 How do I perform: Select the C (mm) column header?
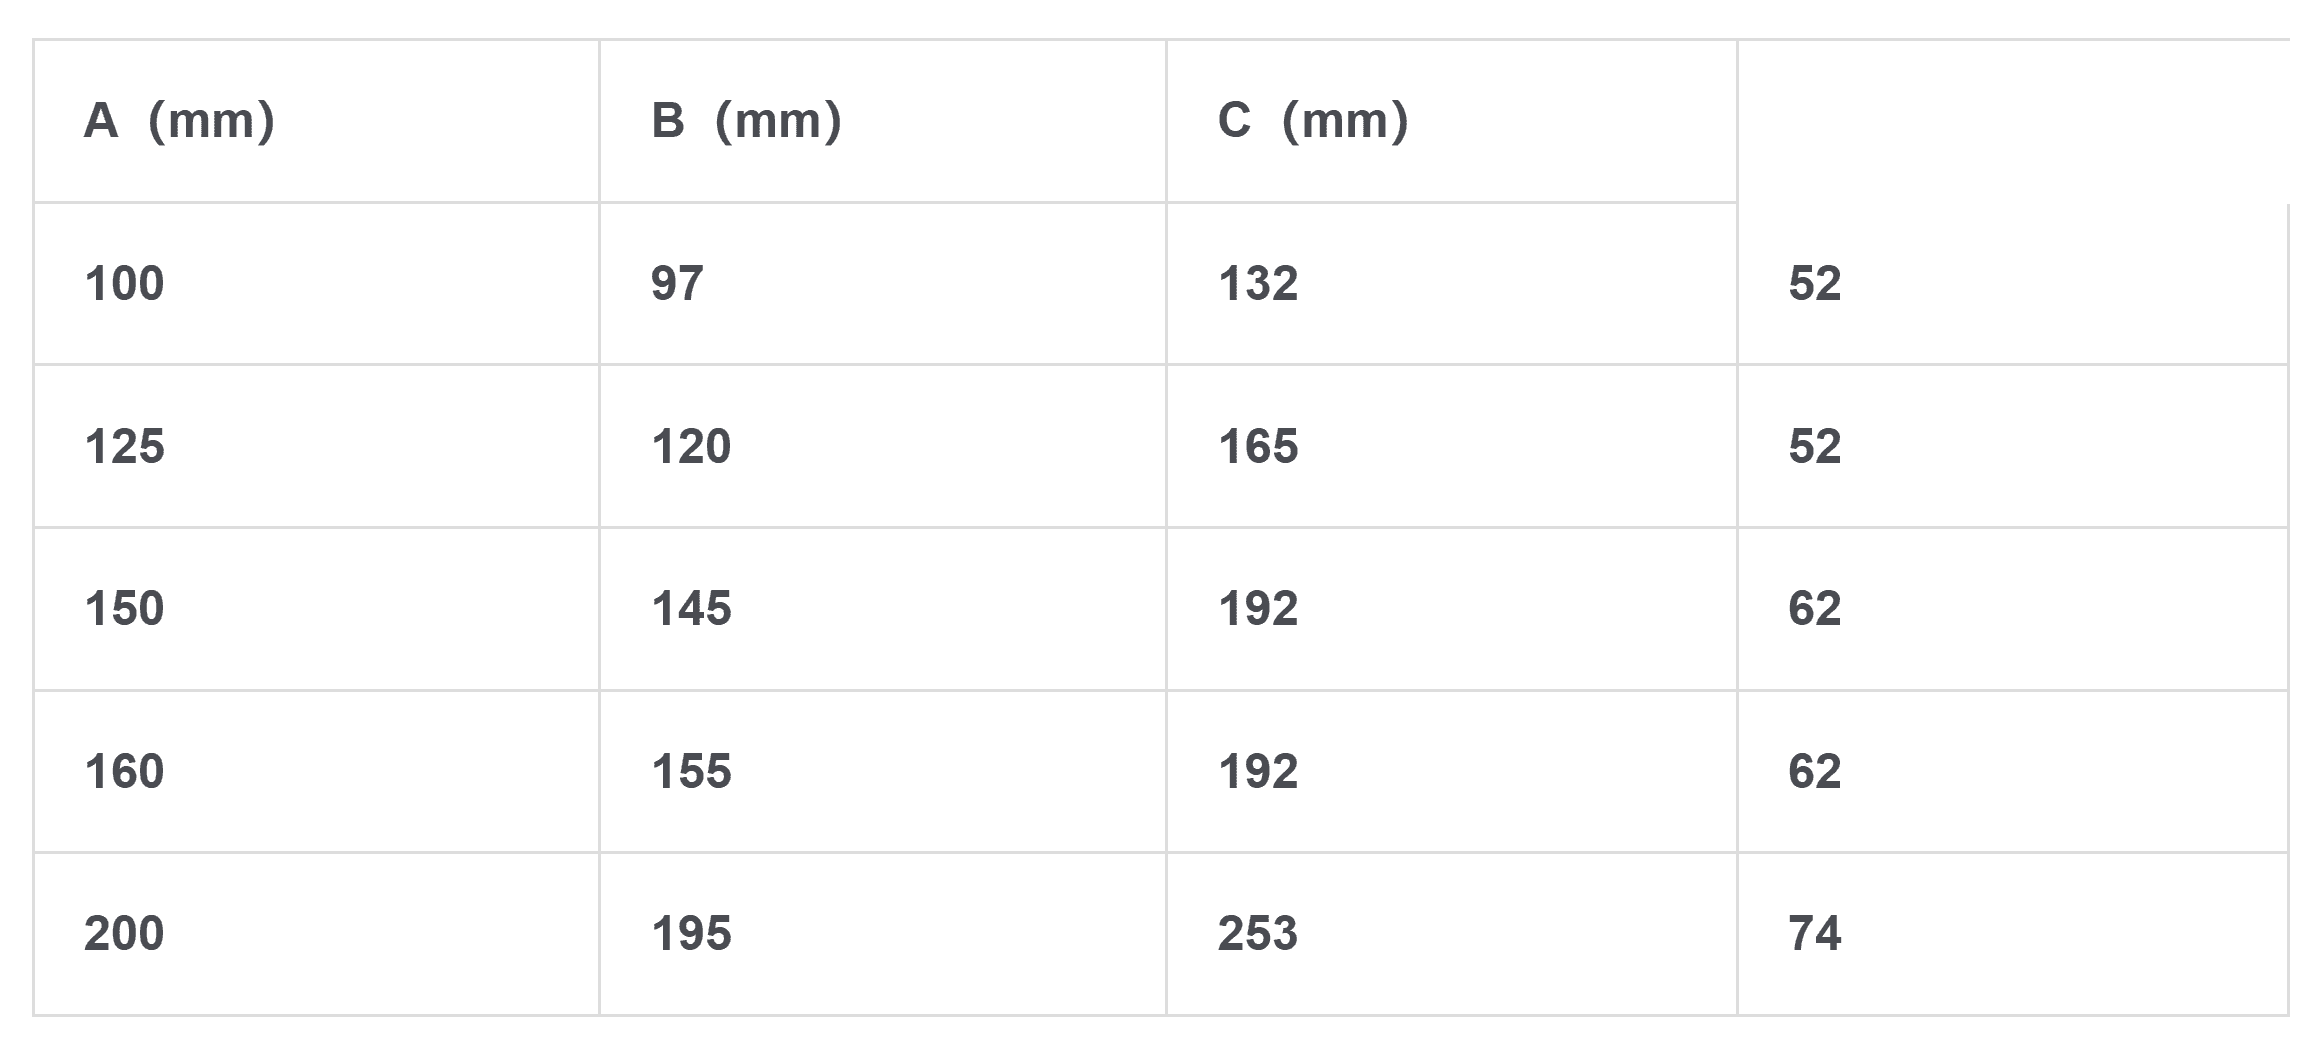click(x=1452, y=121)
